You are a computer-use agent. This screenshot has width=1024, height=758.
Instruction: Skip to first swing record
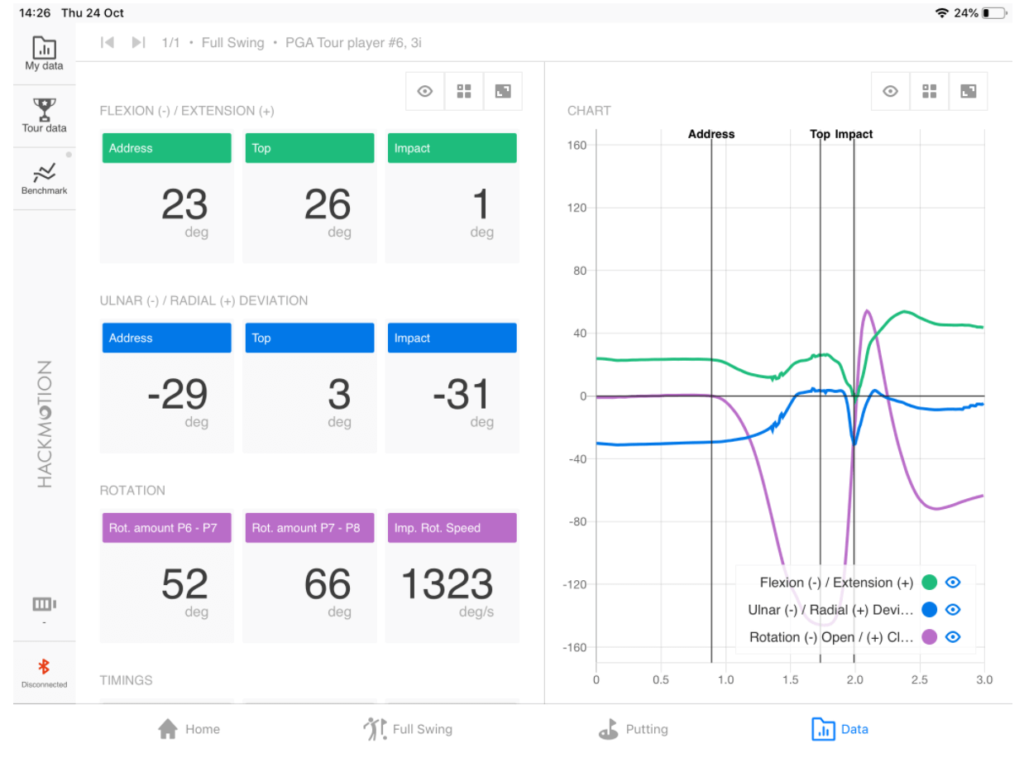[x=108, y=43]
